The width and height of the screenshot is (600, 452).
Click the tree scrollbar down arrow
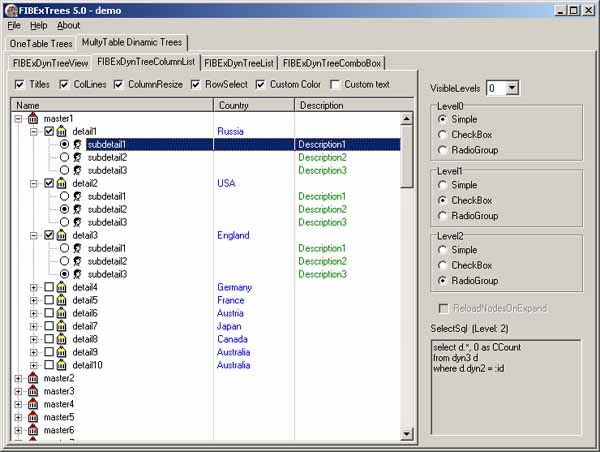pos(406,434)
